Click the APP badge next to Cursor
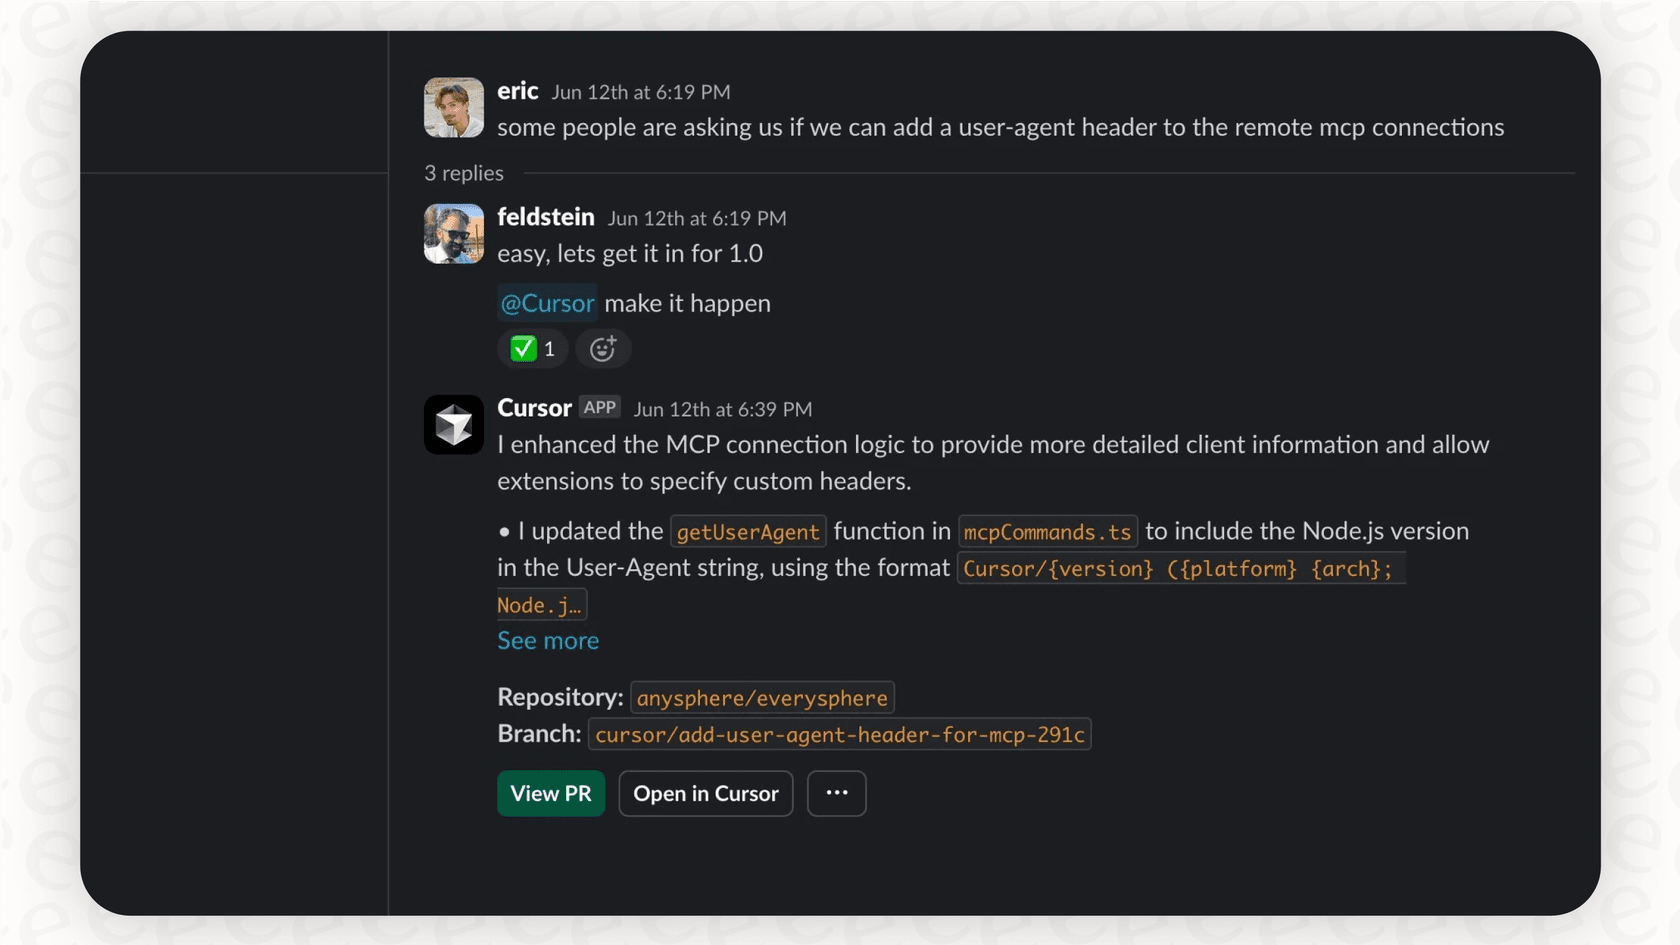Image resolution: width=1680 pixels, height=945 pixels. click(600, 407)
